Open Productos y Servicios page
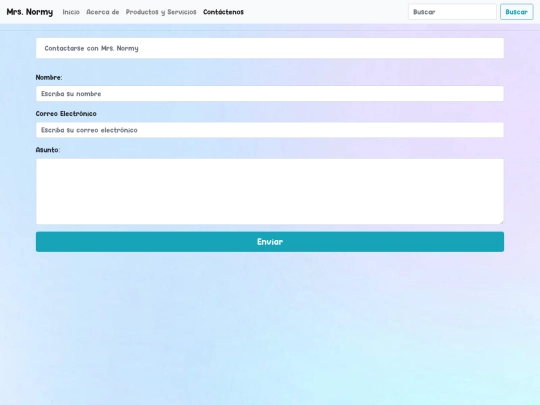This screenshot has height=405, width=540. pos(161,12)
